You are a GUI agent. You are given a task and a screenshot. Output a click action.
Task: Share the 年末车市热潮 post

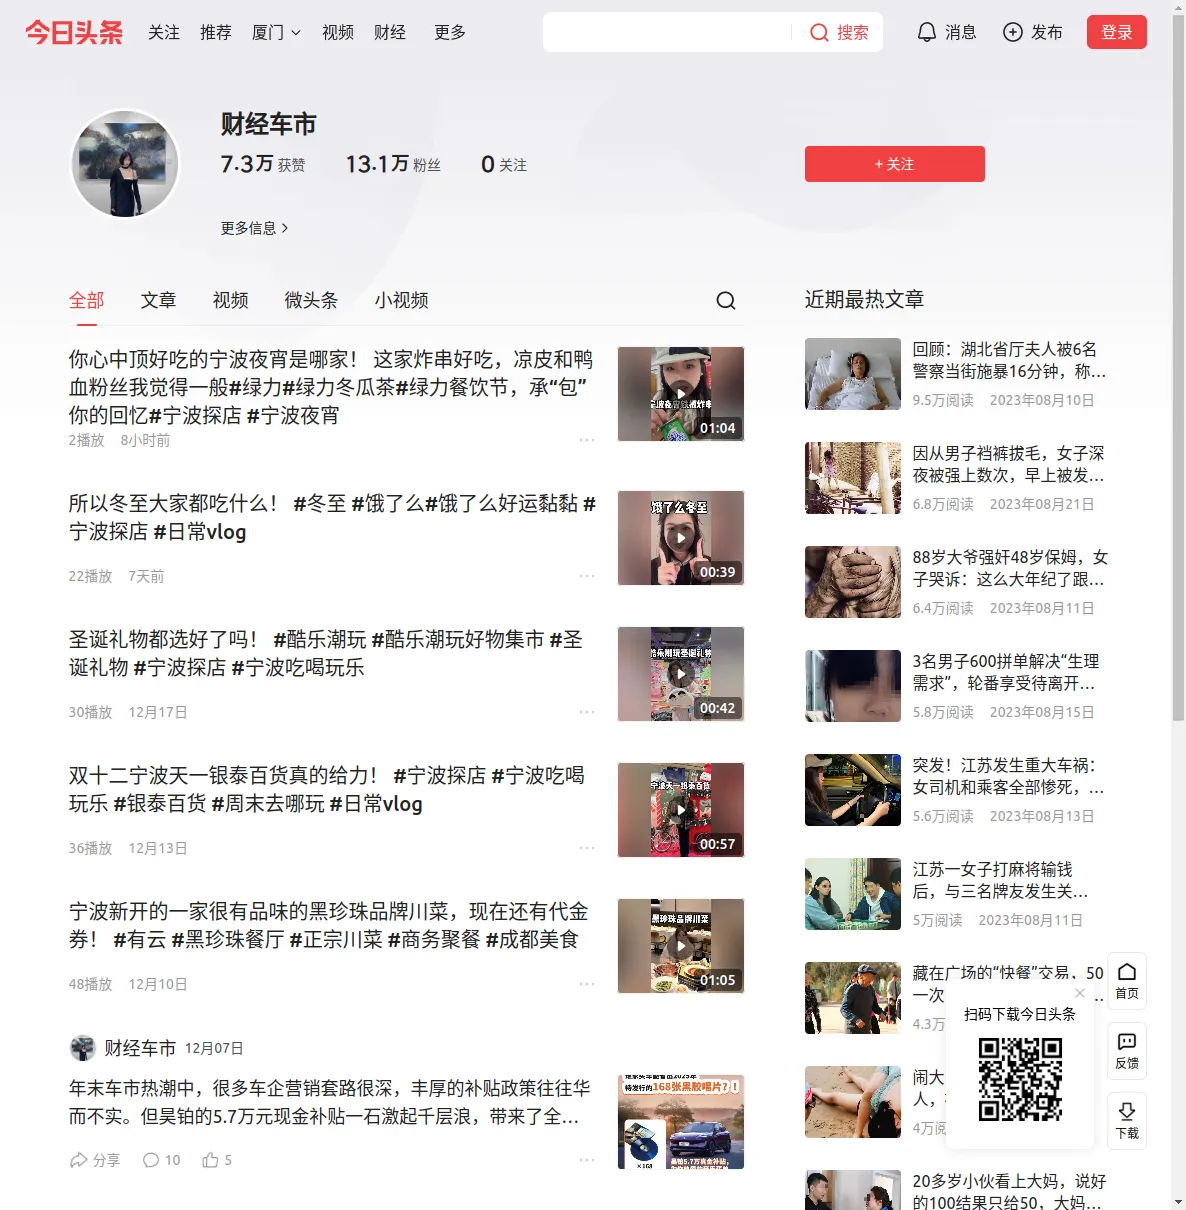point(95,1160)
